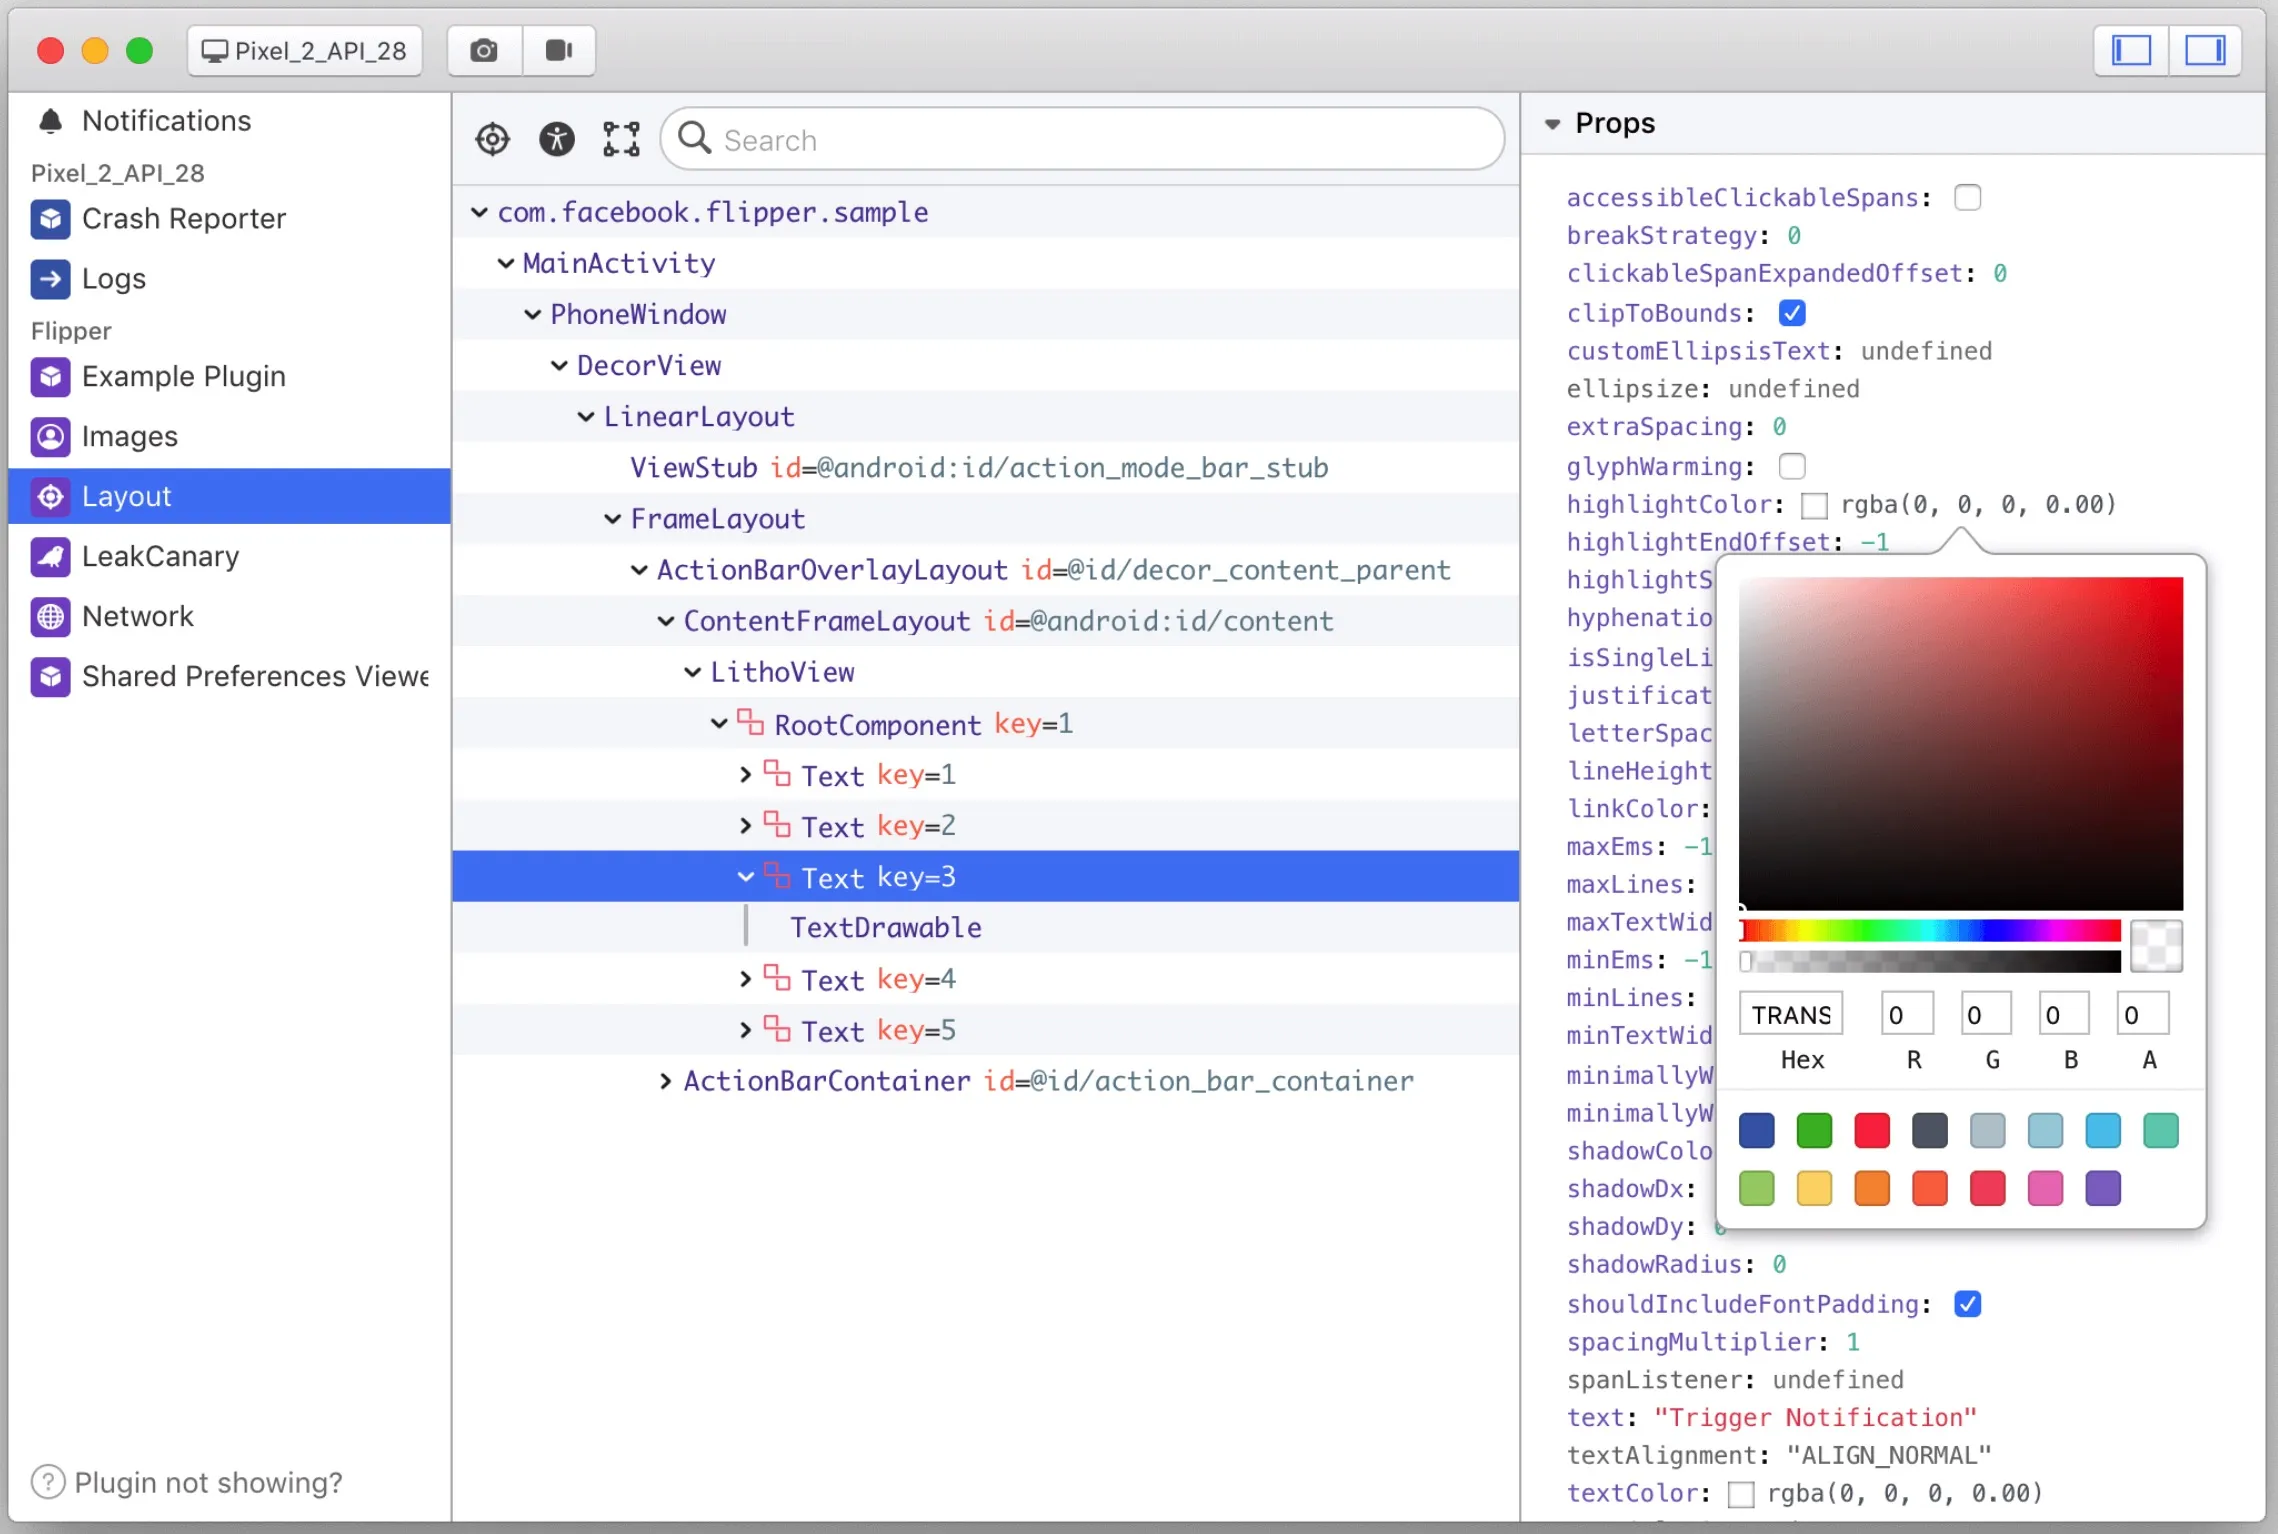Click the alignment overlay toolbar icon
This screenshot has width=2278, height=1534.
pos(621,139)
